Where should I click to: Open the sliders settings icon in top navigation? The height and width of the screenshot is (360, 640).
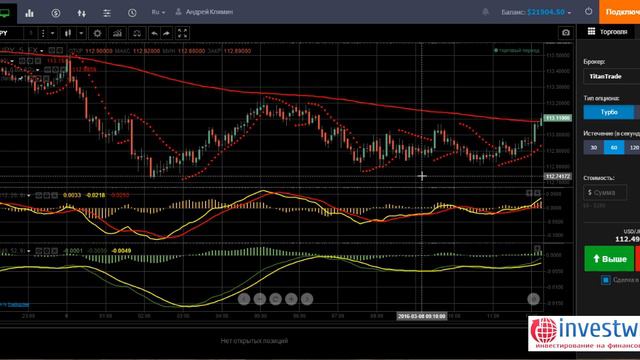(x=107, y=13)
